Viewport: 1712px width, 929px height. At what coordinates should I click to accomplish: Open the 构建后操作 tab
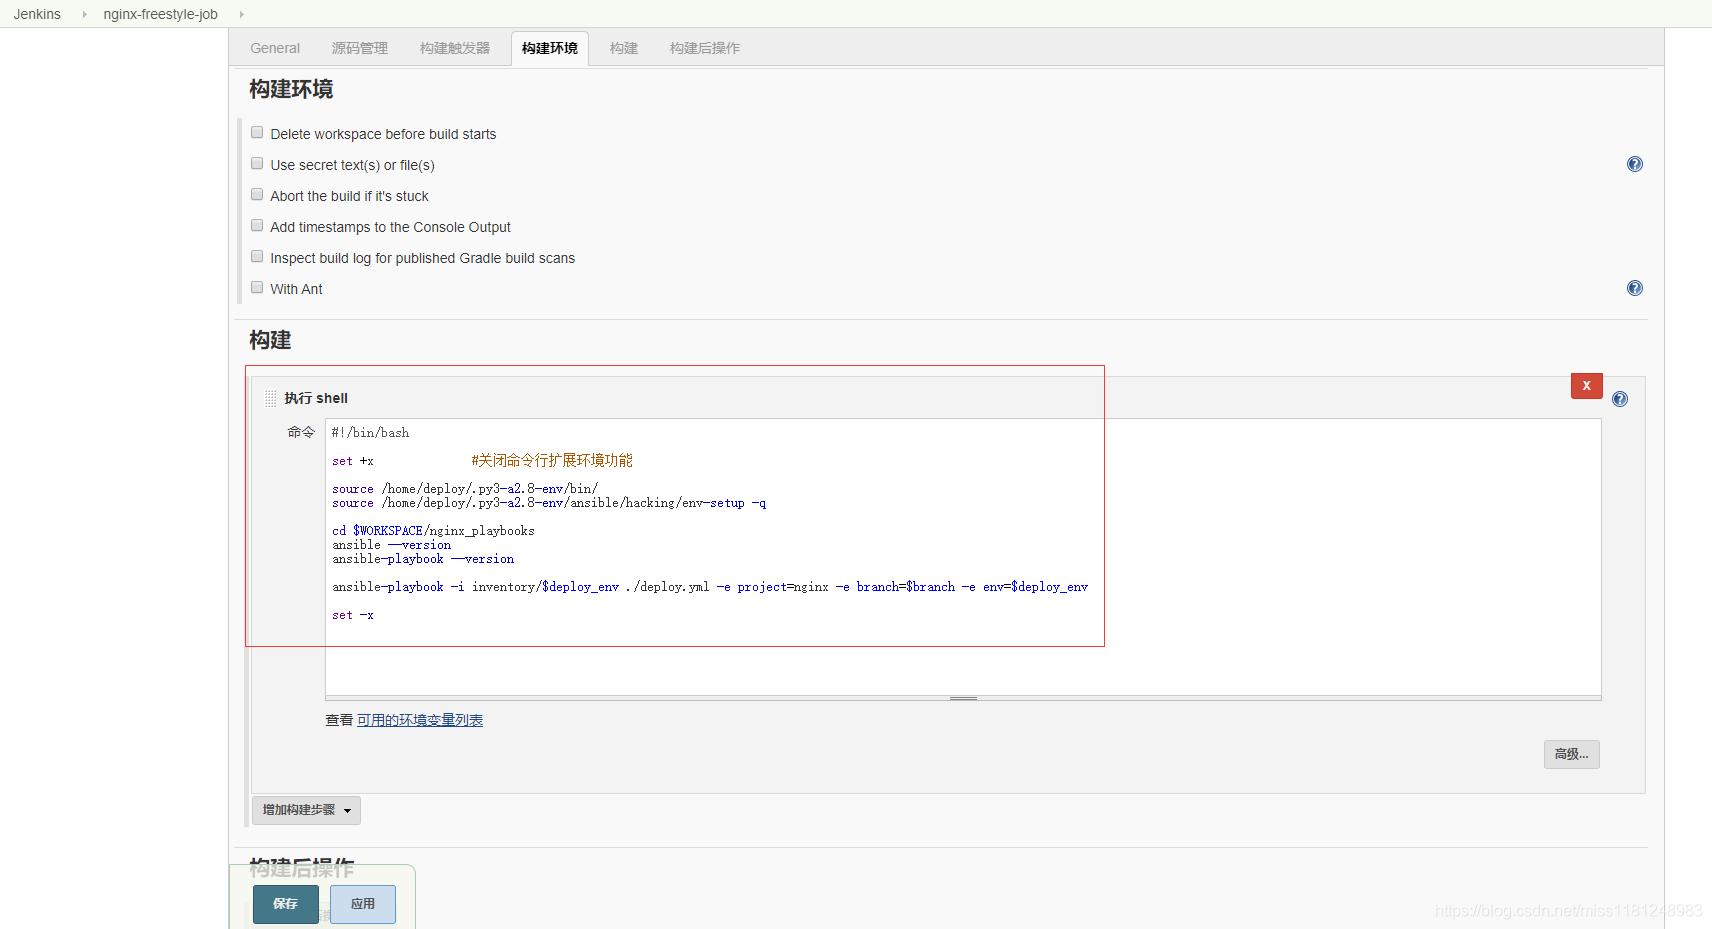pos(705,48)
